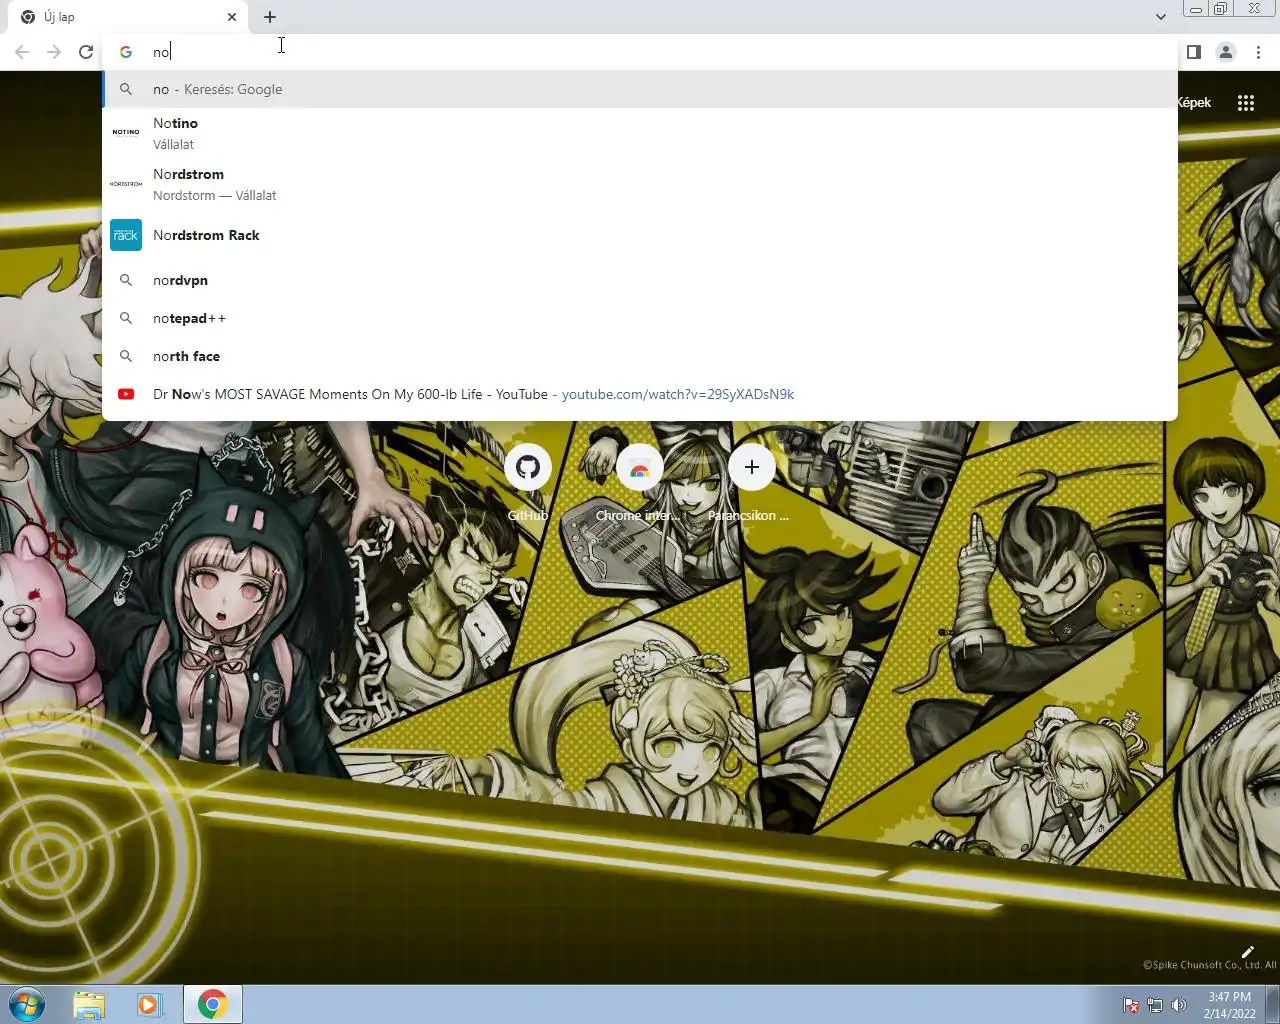Open the GitHub shortcut
Image resolution: width=1280 pixels, height=1024 pixels.
528,483
